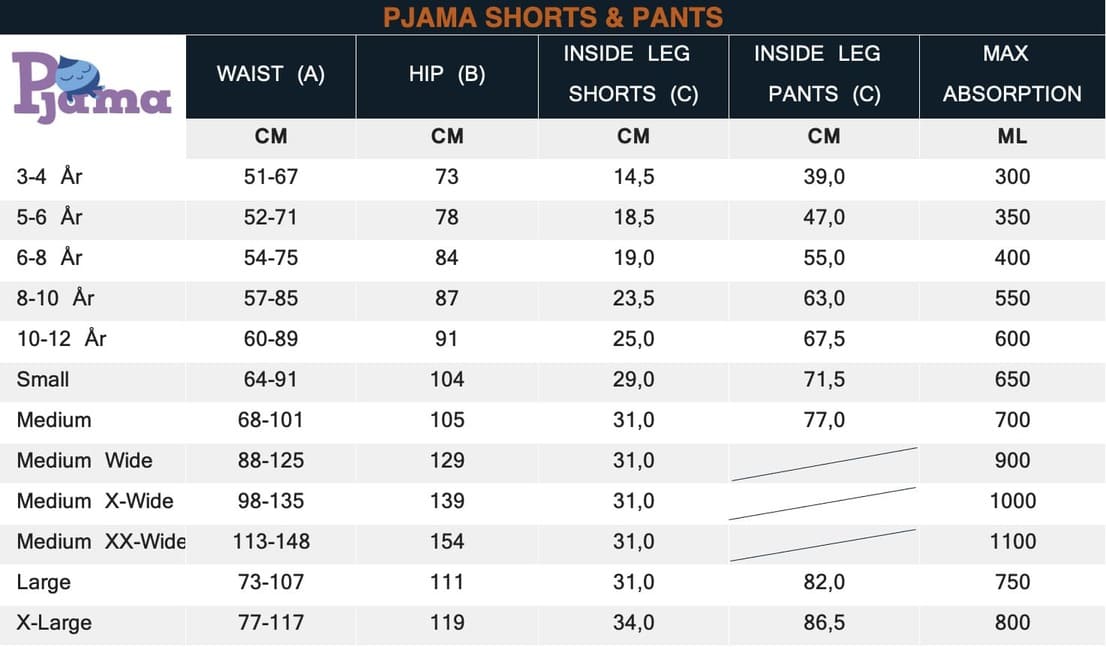Click the ML unit label
1106x647 pixels.
(1012, 137)
